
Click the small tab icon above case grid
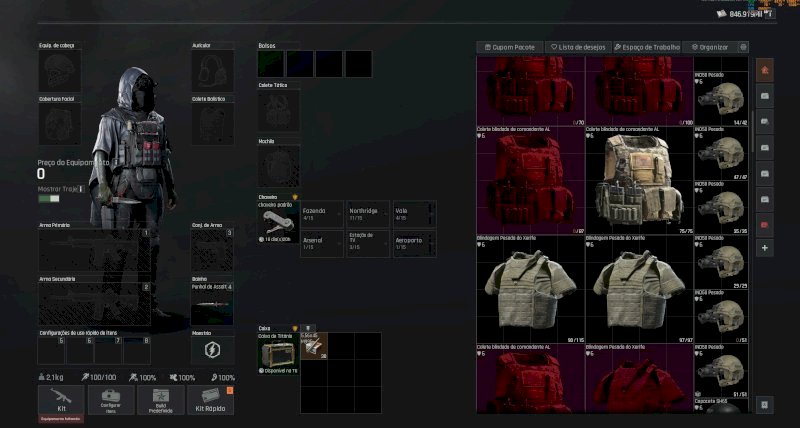[308, 329]
